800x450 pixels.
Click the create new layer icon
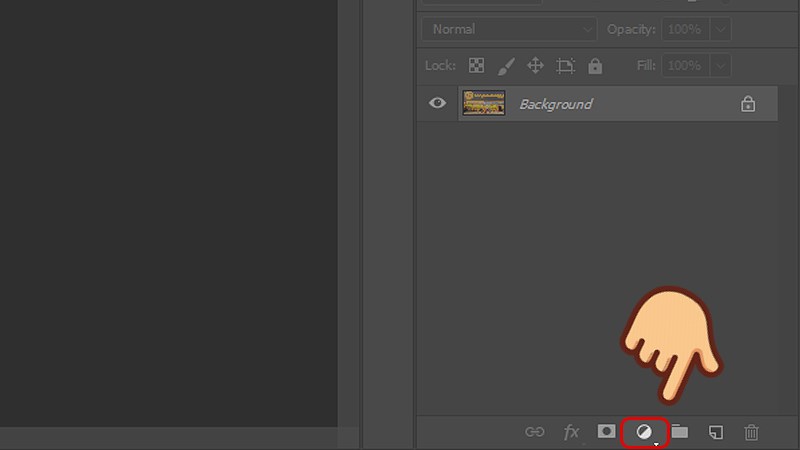point(716,432)
